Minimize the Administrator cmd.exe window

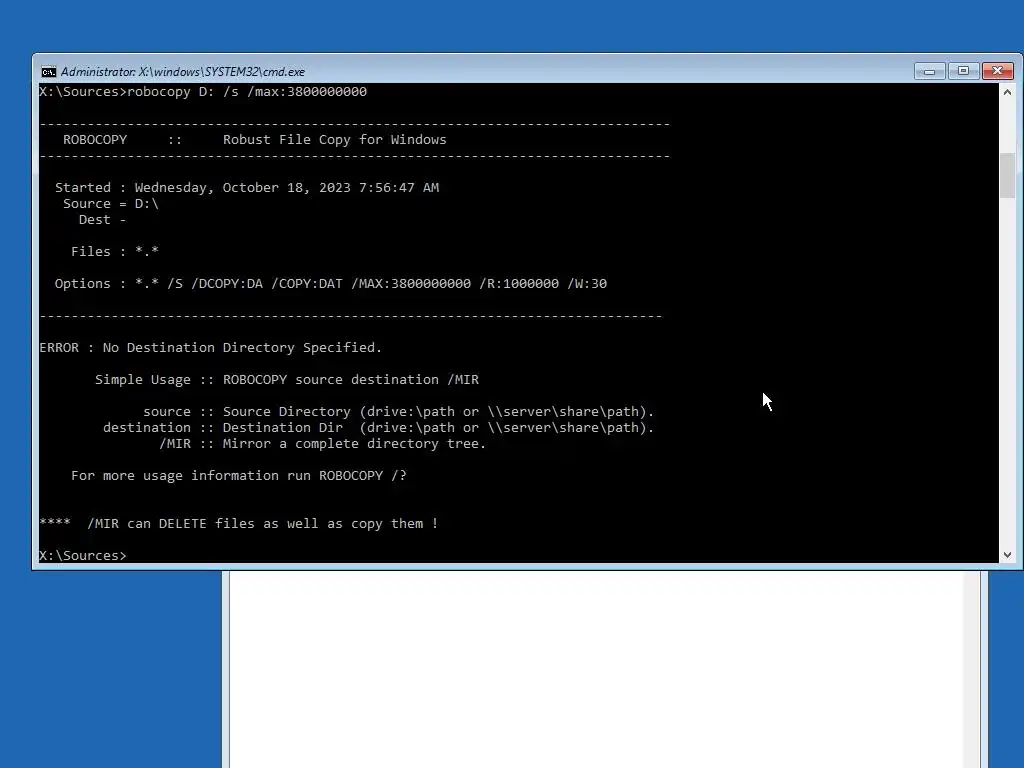click(929, 71)
